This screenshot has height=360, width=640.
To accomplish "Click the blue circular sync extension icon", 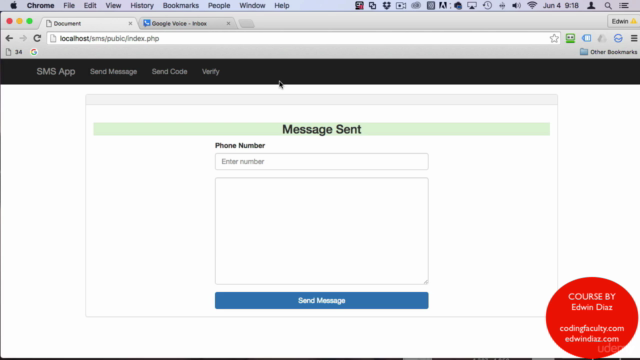I will [618, 38].
